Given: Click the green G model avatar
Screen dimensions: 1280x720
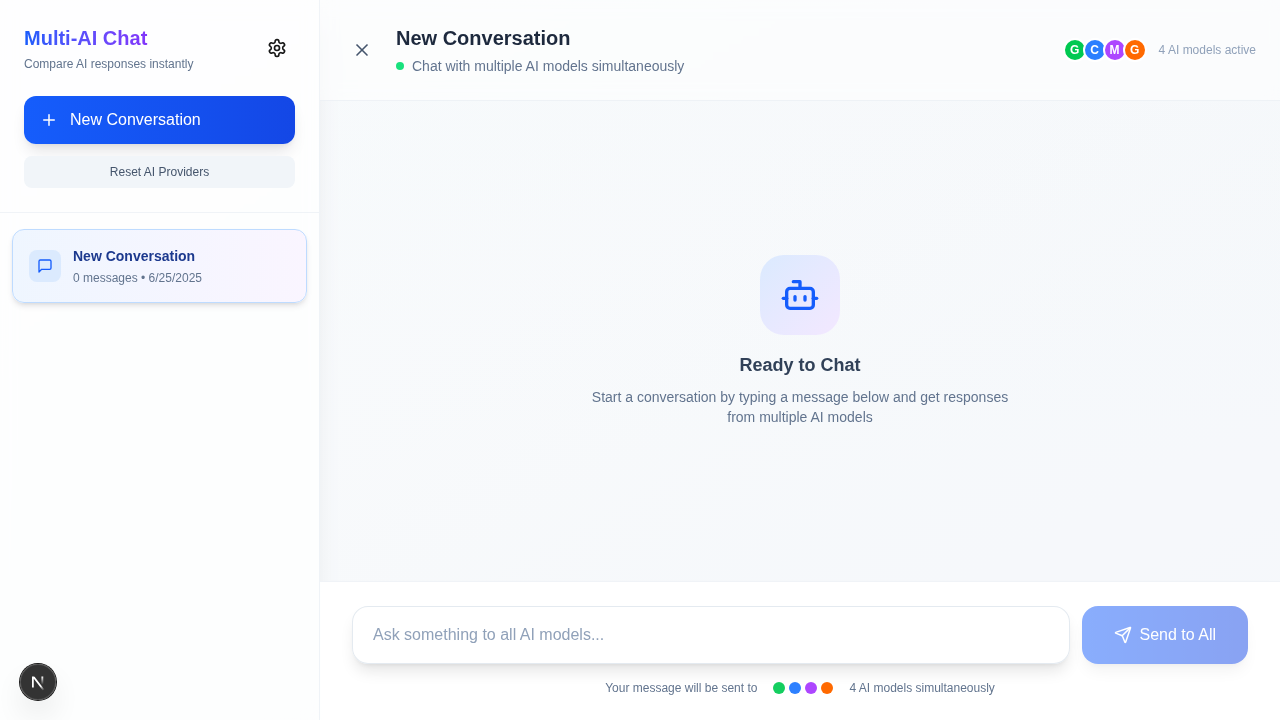Looking at the screenshot, I should (1075, 50).
